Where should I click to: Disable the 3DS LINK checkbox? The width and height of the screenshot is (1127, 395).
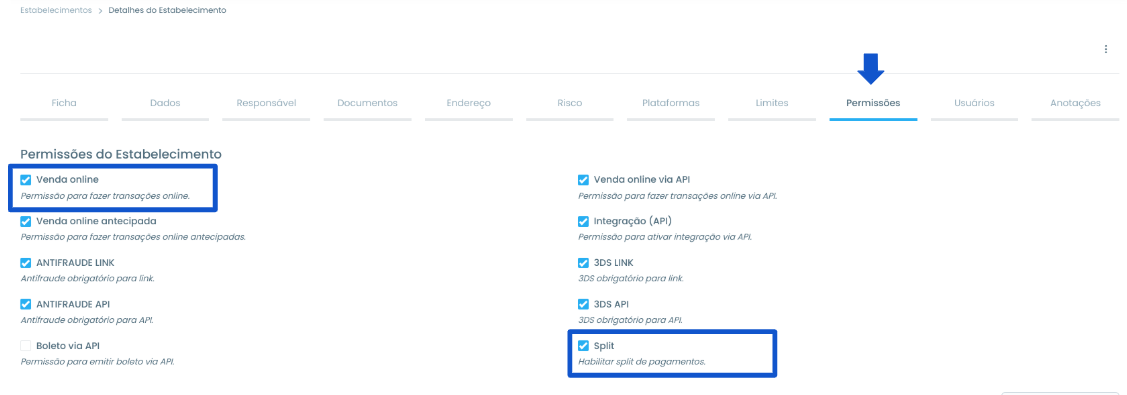(x=584, y=263)
